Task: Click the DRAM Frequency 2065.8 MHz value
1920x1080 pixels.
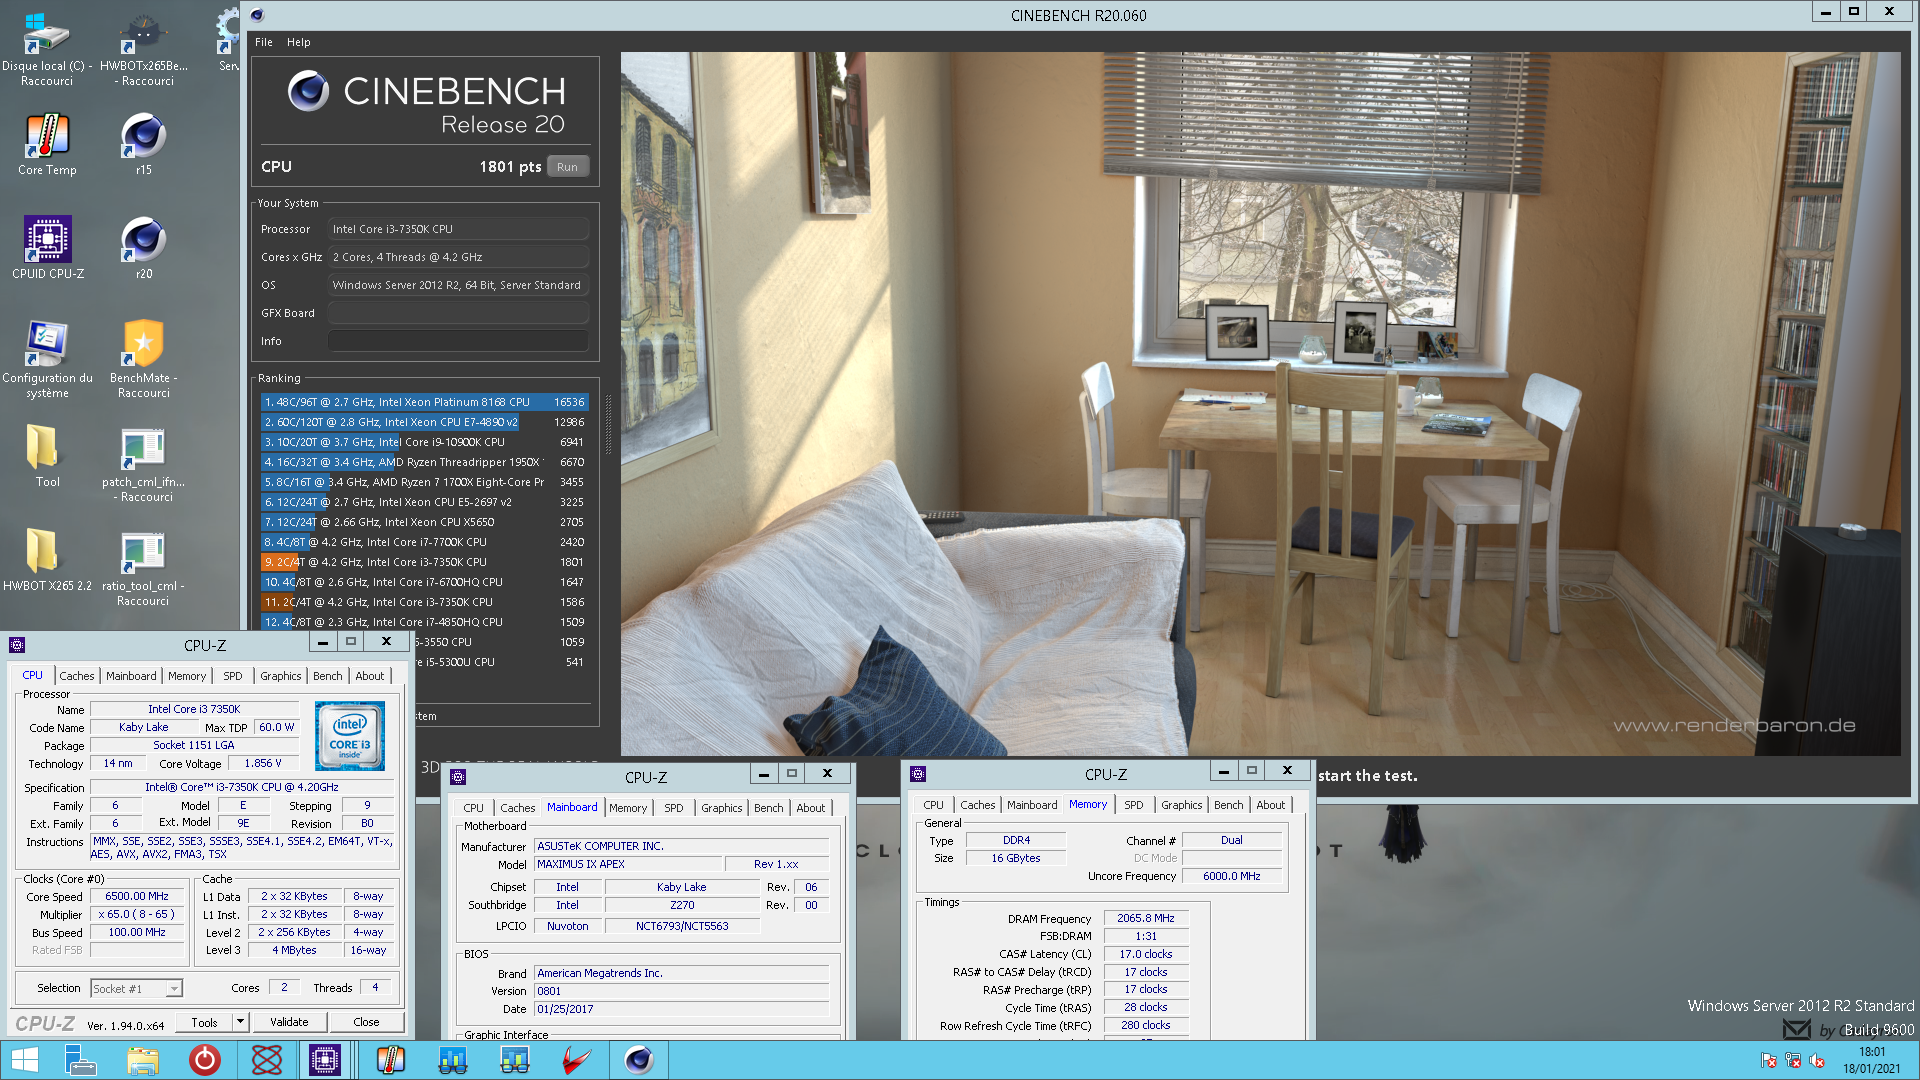Action: coord(1146,918)
